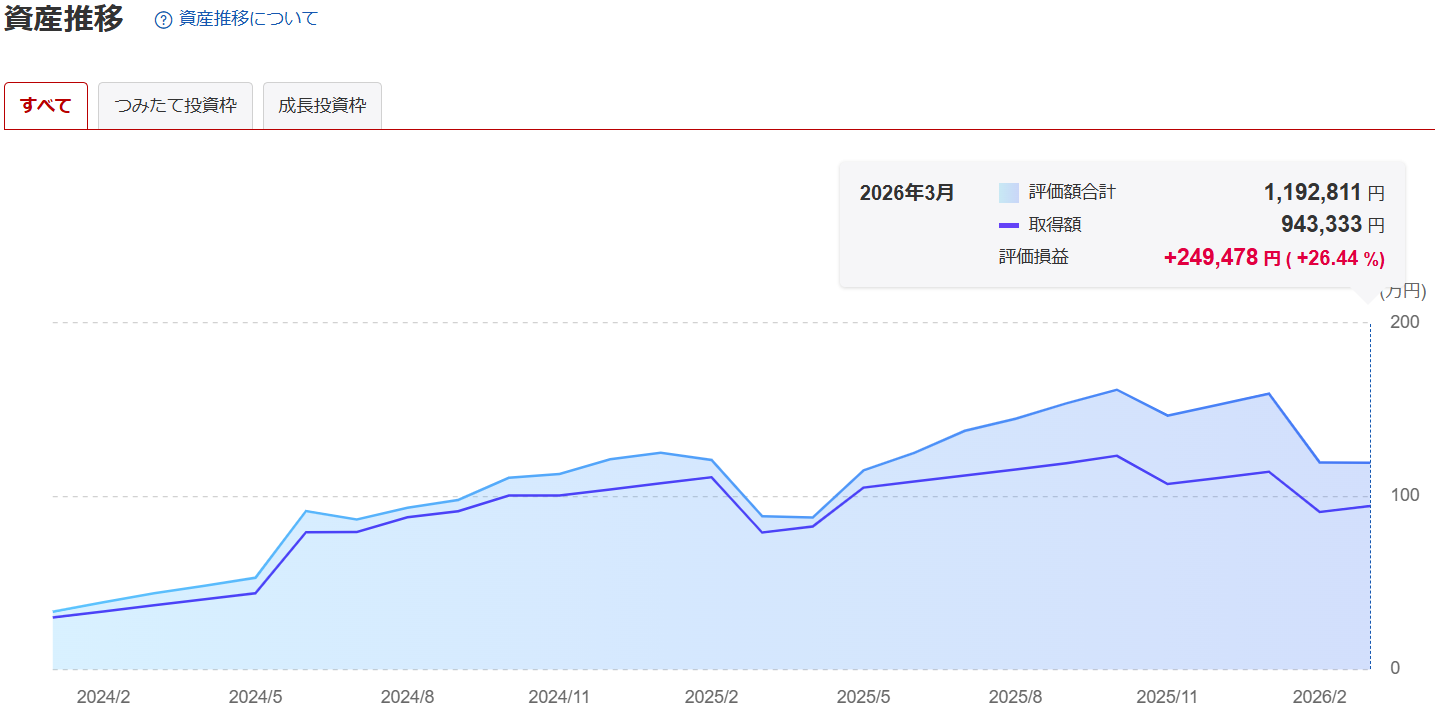
Task: Click the +249,478 円 profit value
Action: [x=1221, y=258]
